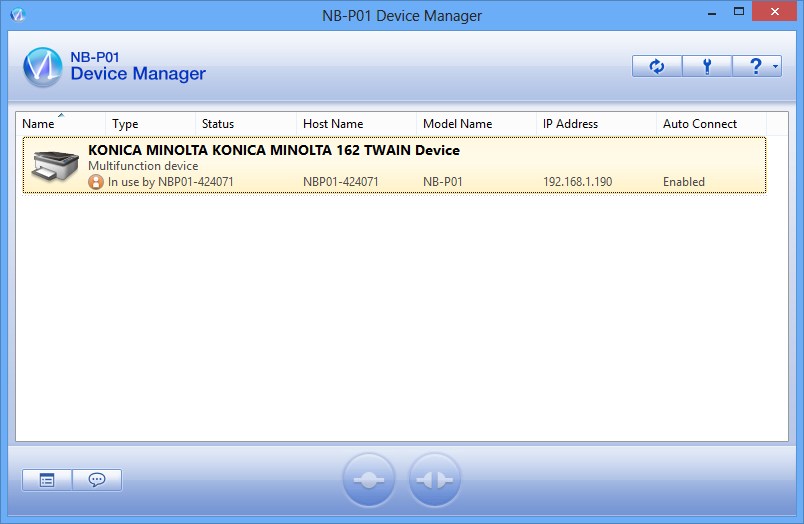
Task: Click the 'In use by NBP01-424071' status
Action: 170,182
